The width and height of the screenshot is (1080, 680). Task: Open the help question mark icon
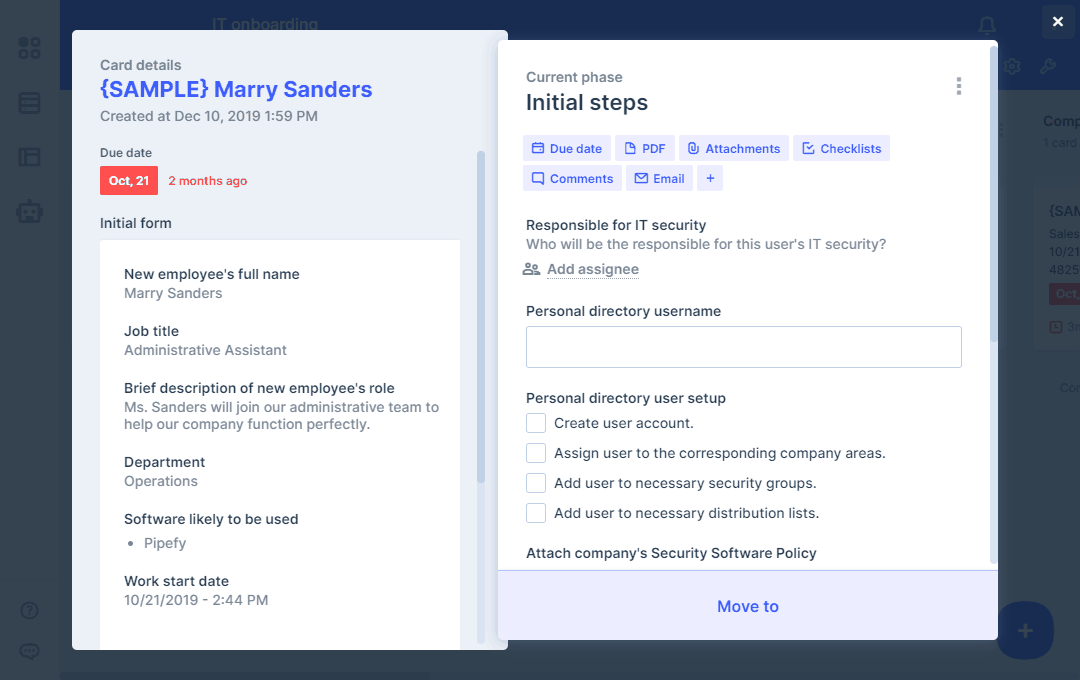[x=30, y=610]
